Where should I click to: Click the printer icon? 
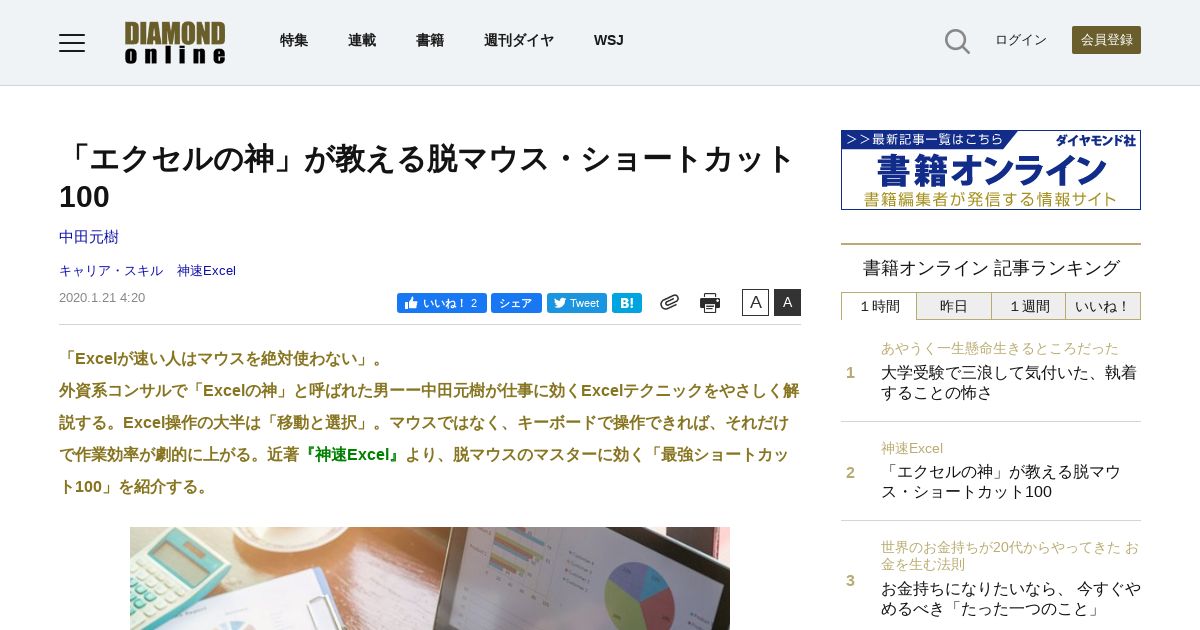coord(710,303)
